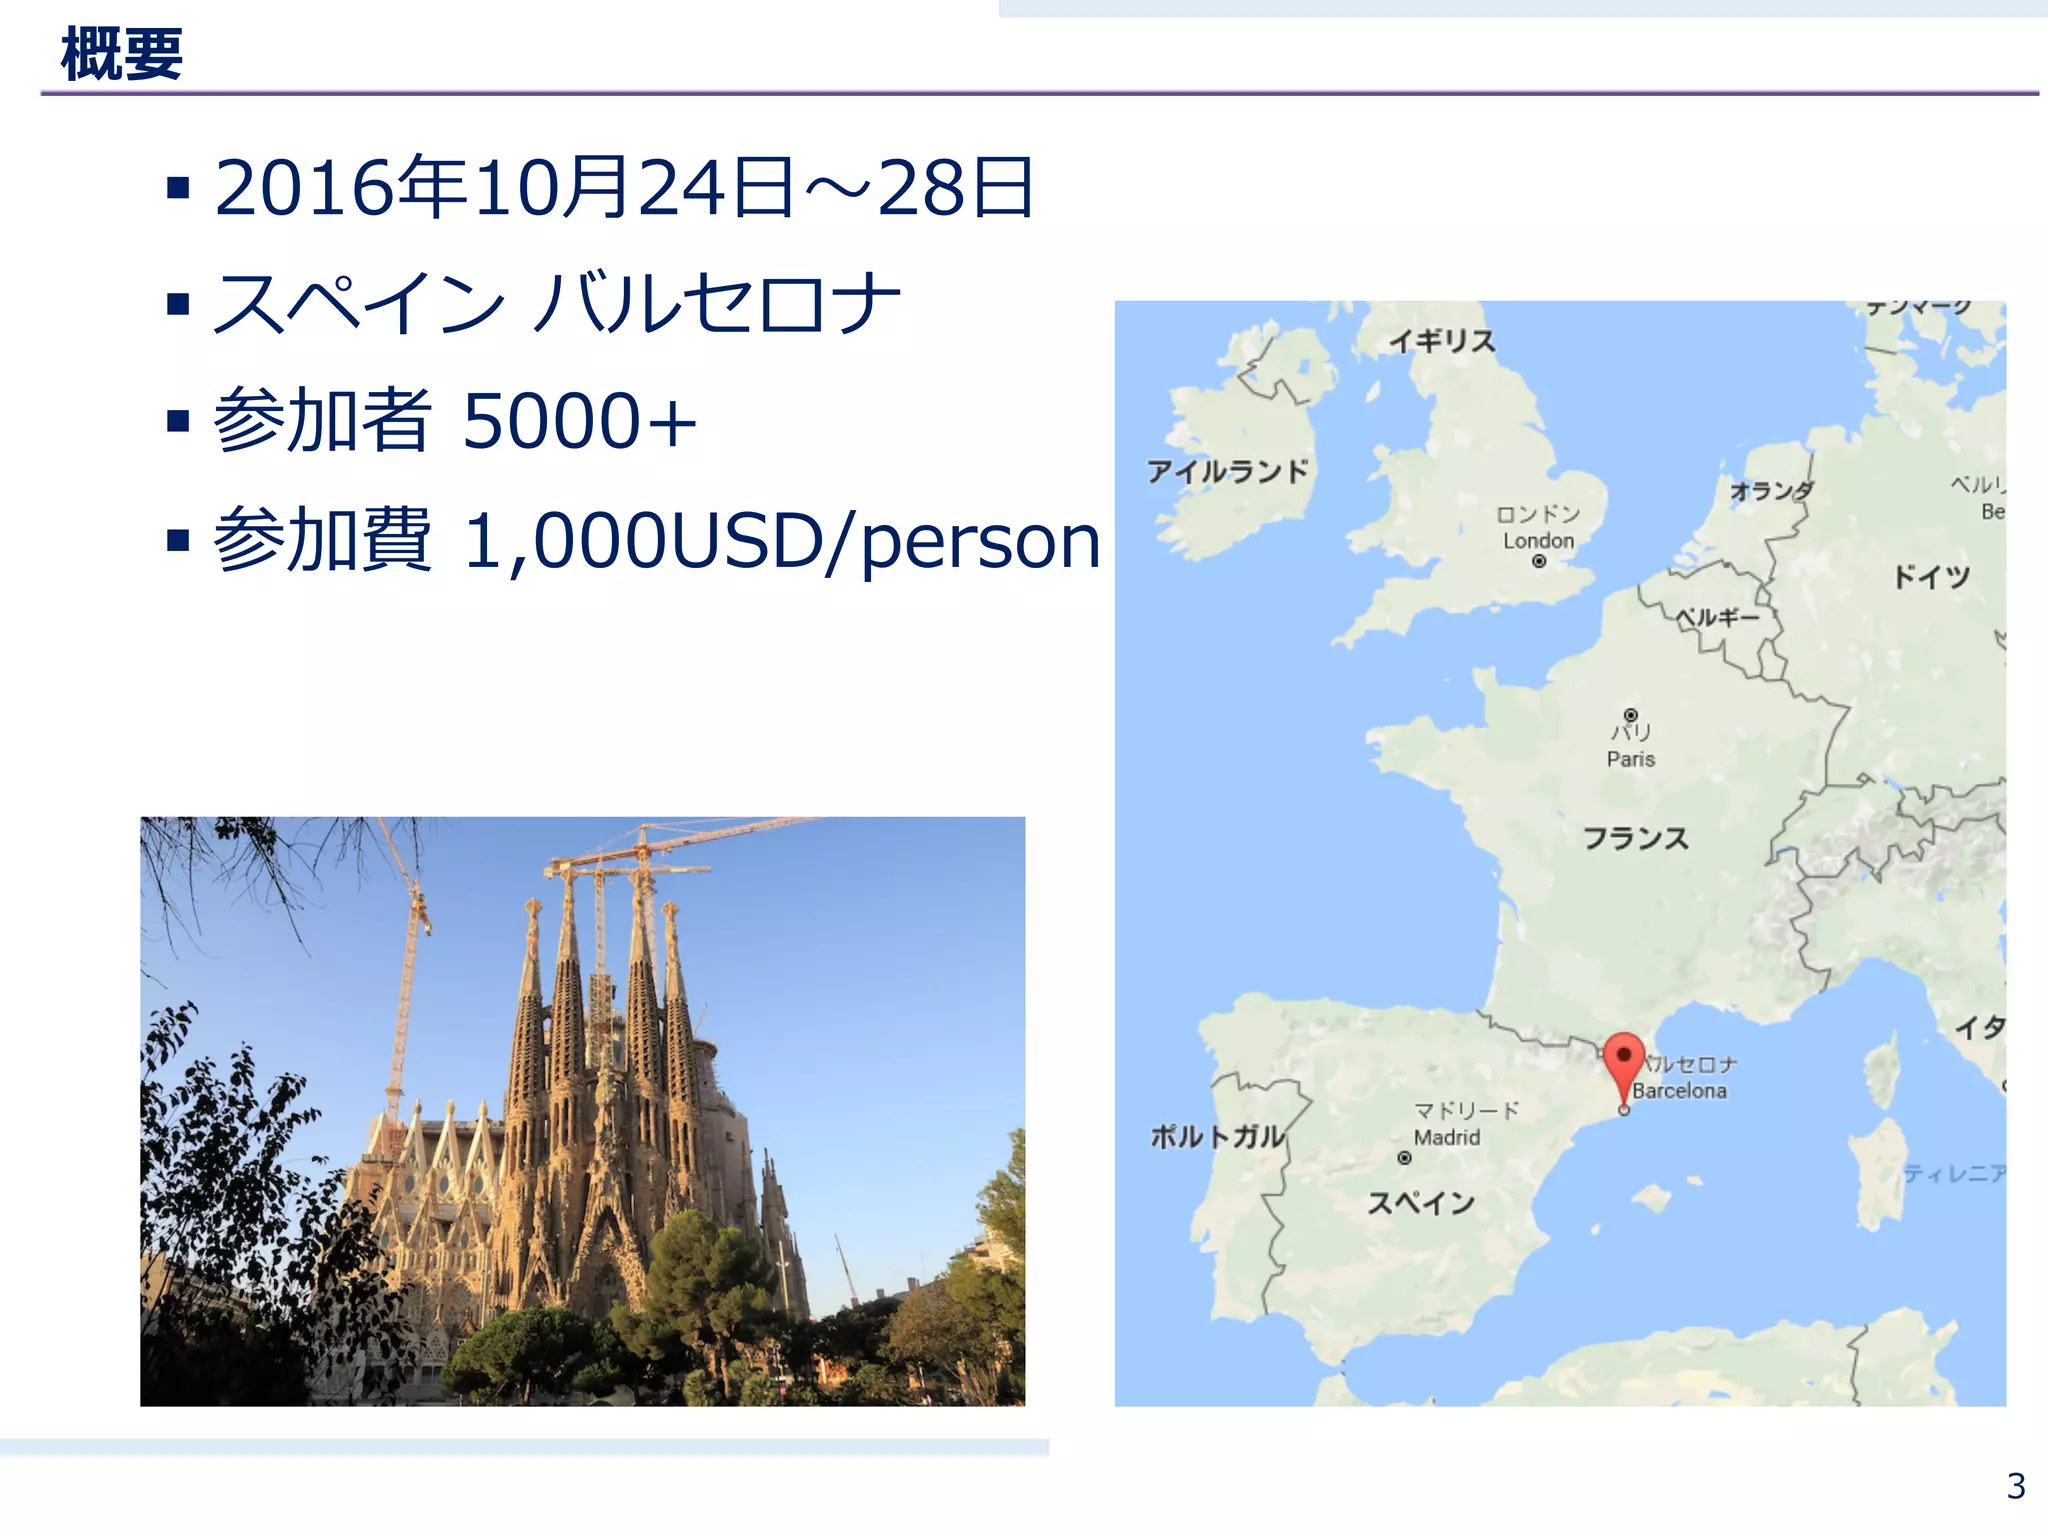Select the bullet 参加費 1,000USD/person
The height and width of the screenshot is (1536, 2048).
(657, 540)
